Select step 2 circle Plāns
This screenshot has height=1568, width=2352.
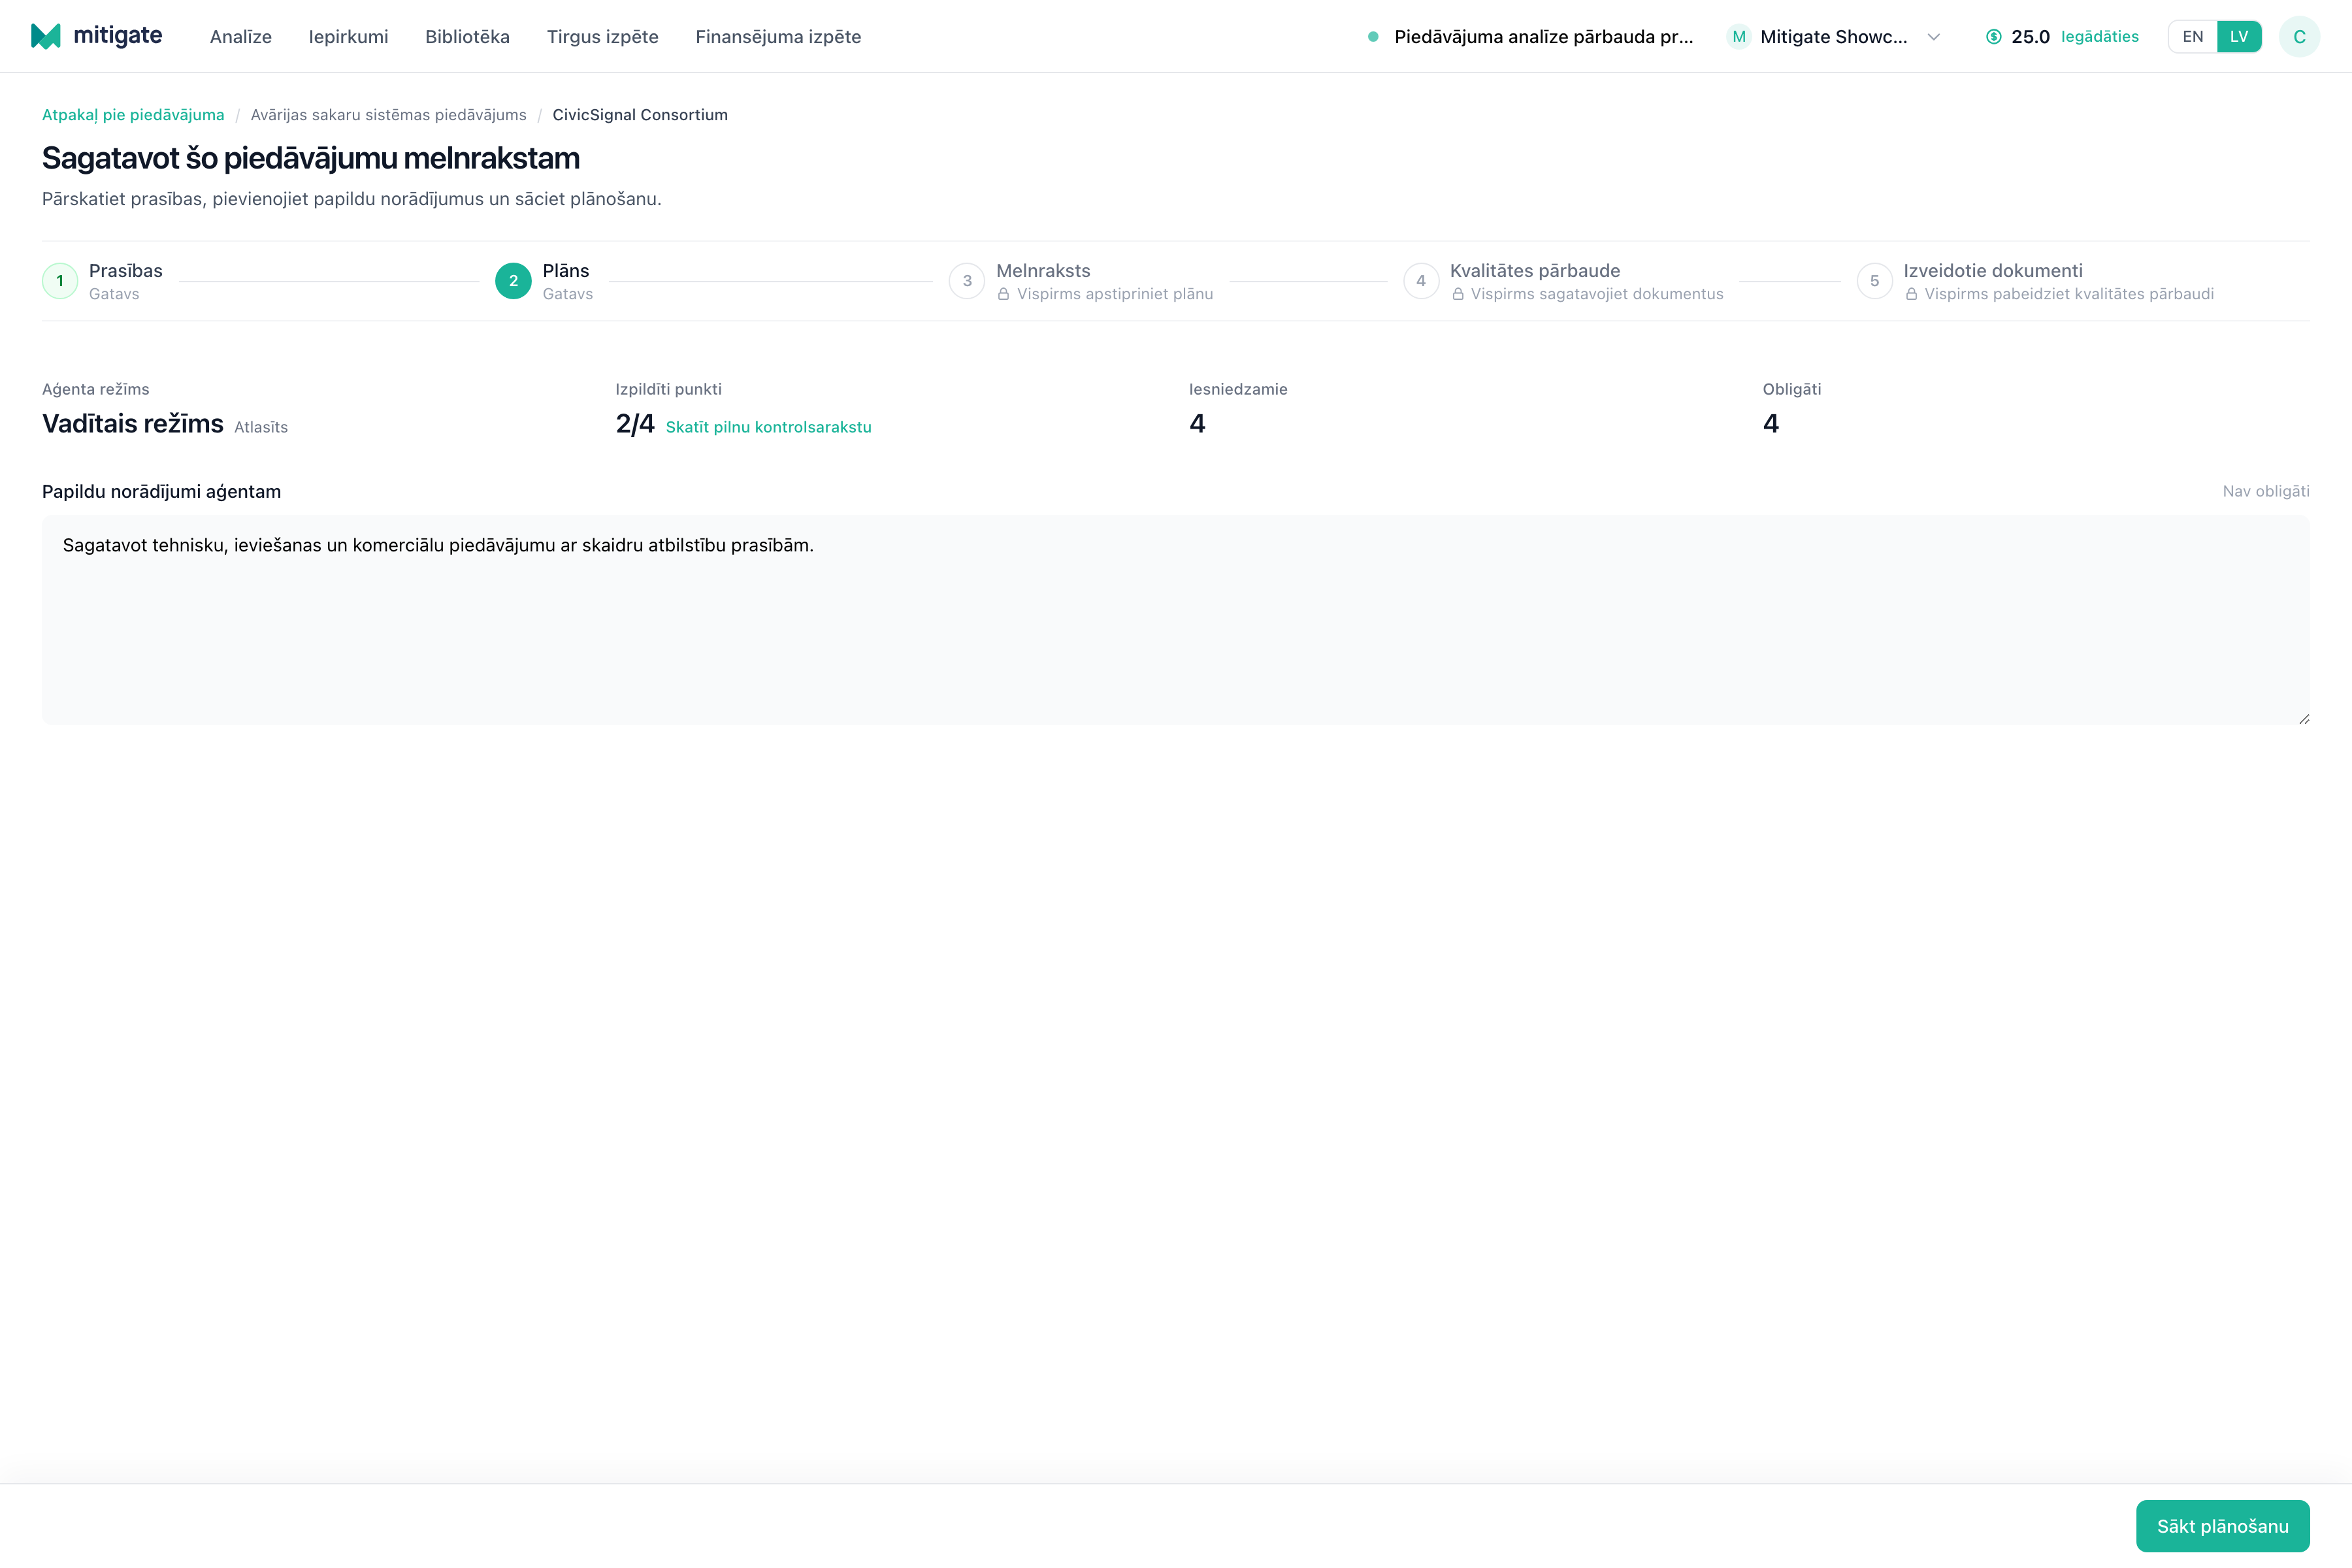pos(513,281)
